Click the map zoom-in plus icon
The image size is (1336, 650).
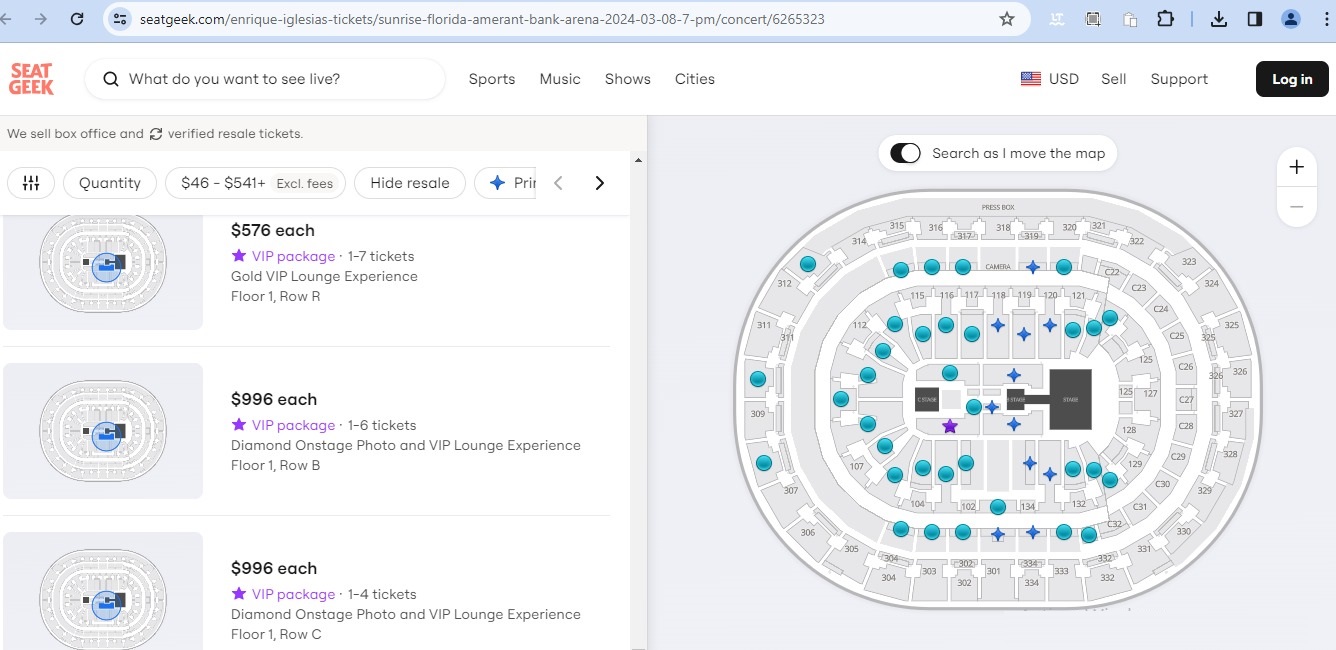(1296, 167)
